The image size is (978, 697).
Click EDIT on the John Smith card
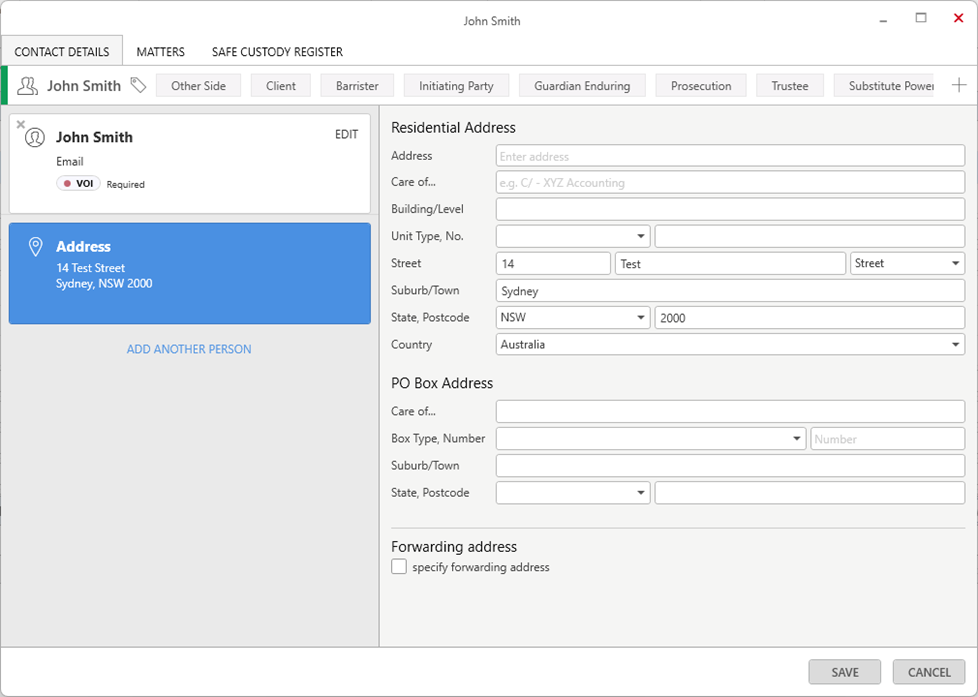[x=346, y=134]
